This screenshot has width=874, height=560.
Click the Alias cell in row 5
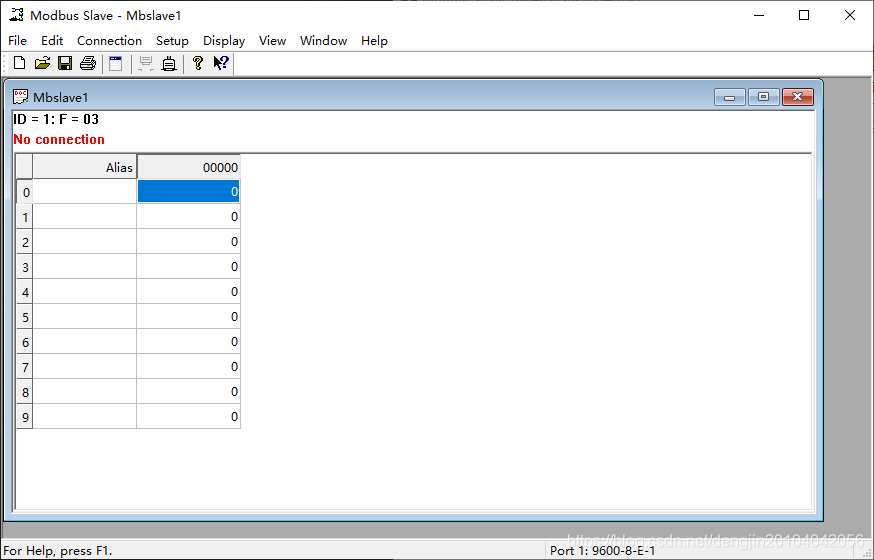[85, 316]
